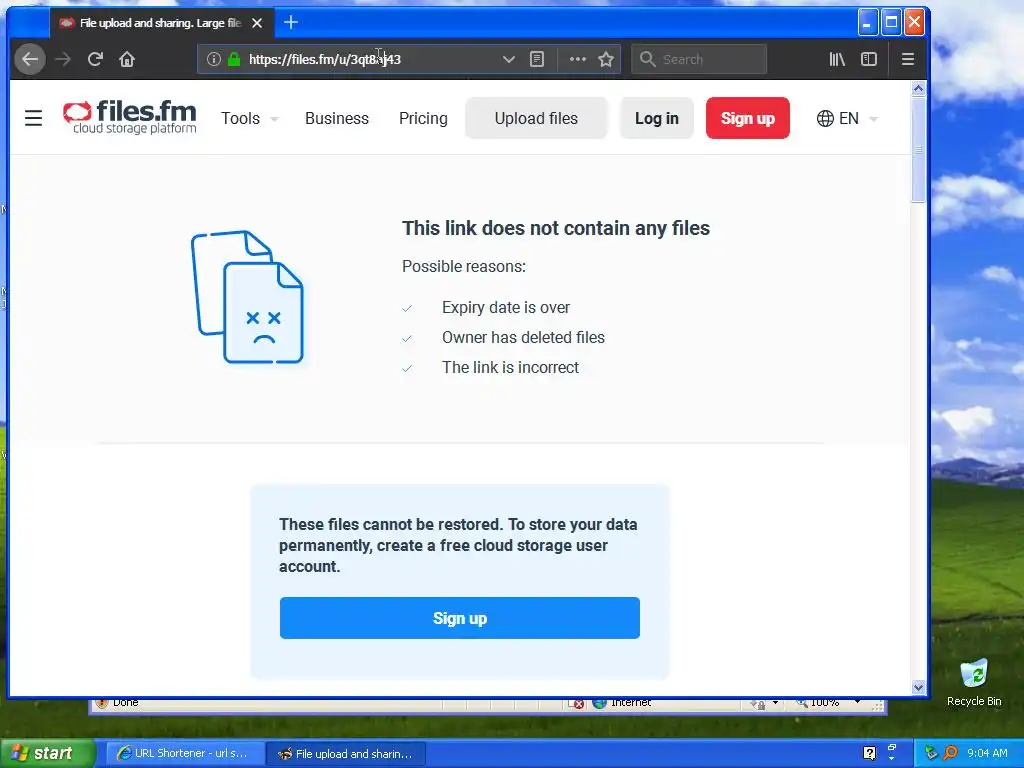Open the Business menu item

tap(337, 118)
